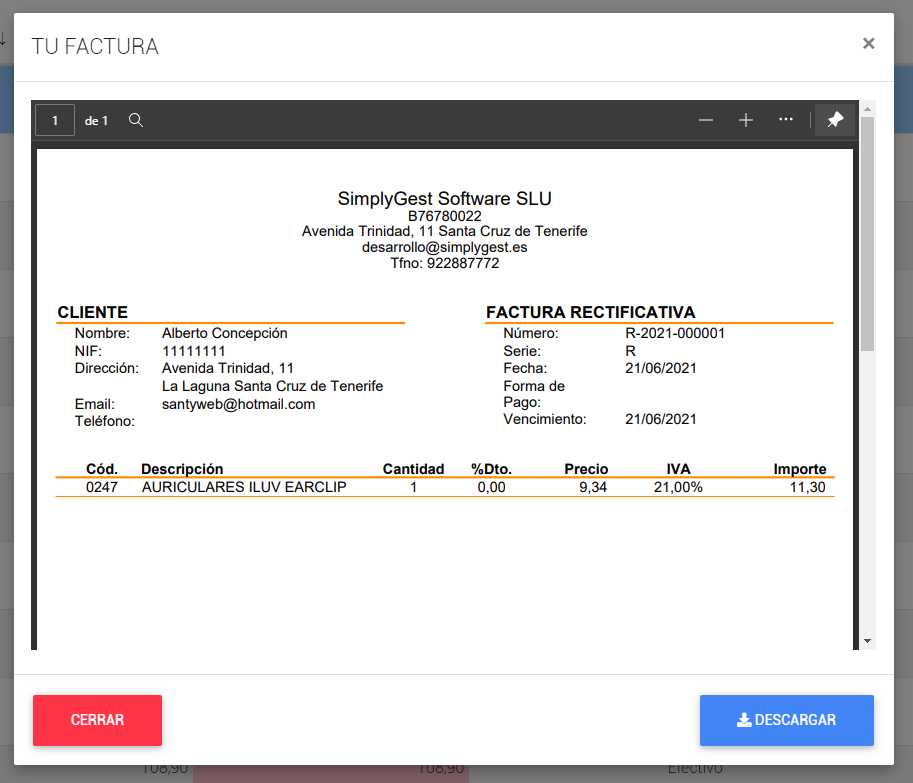Click the customer name Alberto Concepción
Viewport: 913px width, 783px height.
click(x=224, y=333)
